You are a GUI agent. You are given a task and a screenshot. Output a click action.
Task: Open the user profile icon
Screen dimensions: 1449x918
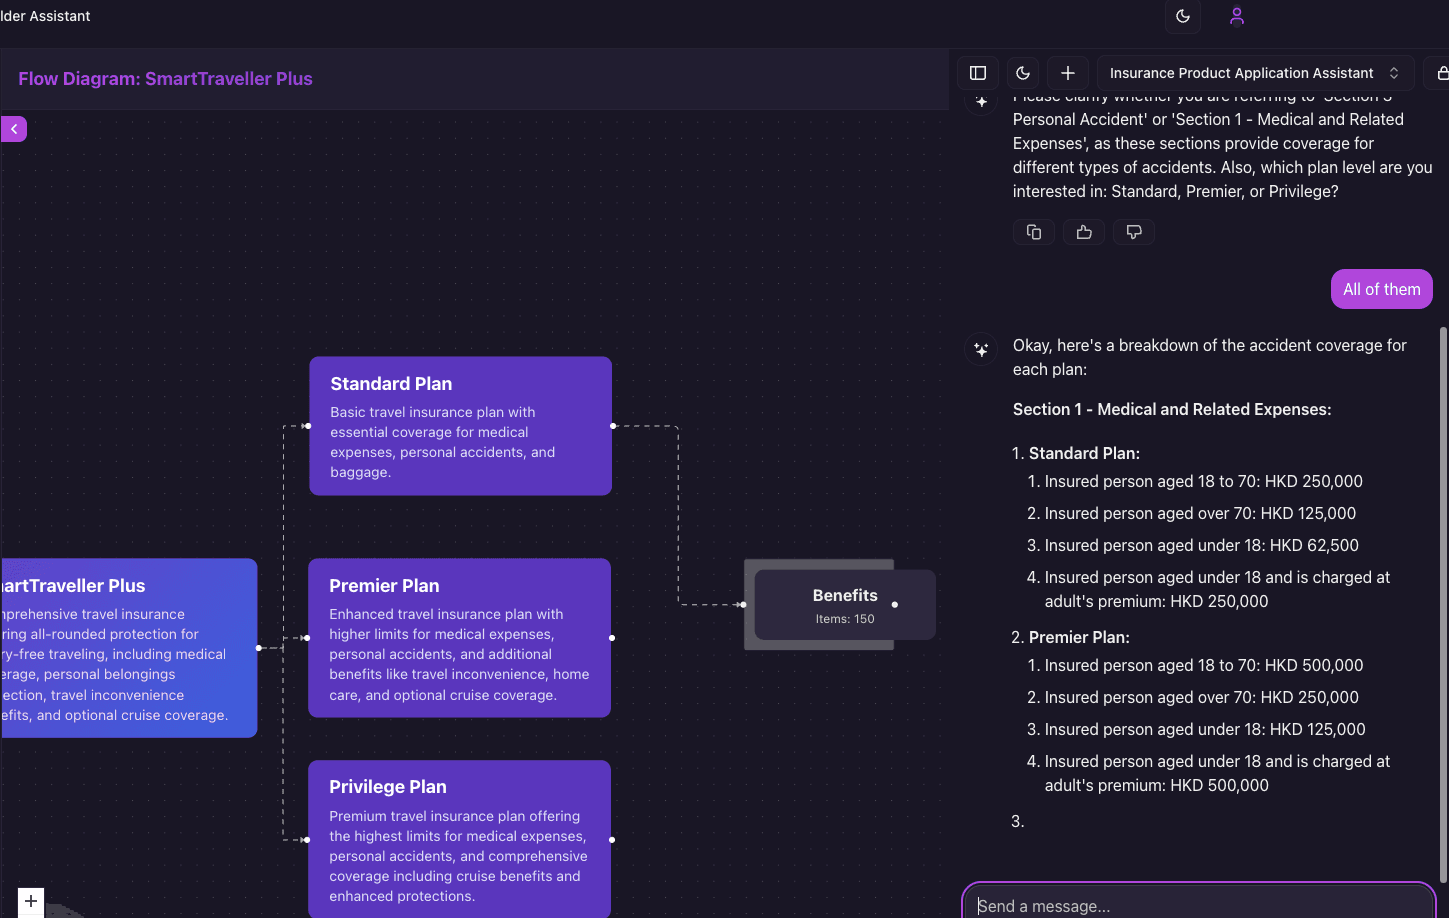1237,16
